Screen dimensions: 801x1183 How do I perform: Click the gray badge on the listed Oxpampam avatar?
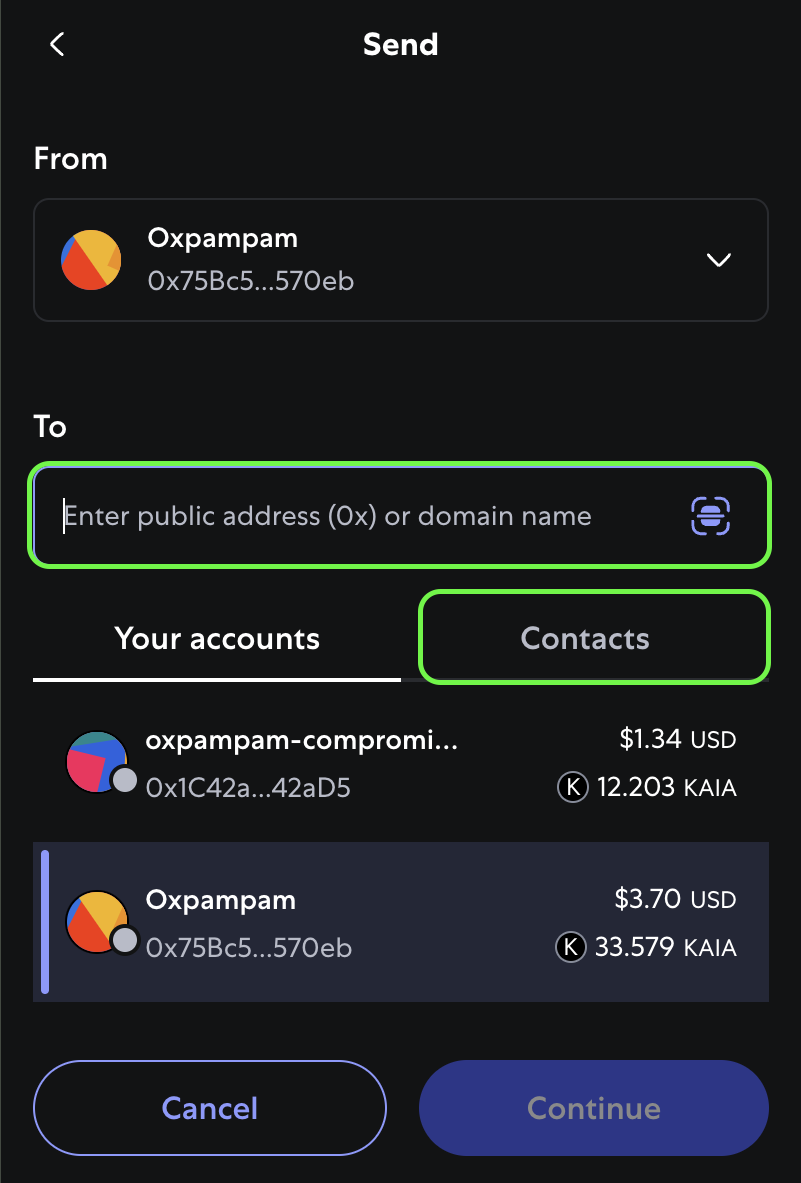coord(124,940)
